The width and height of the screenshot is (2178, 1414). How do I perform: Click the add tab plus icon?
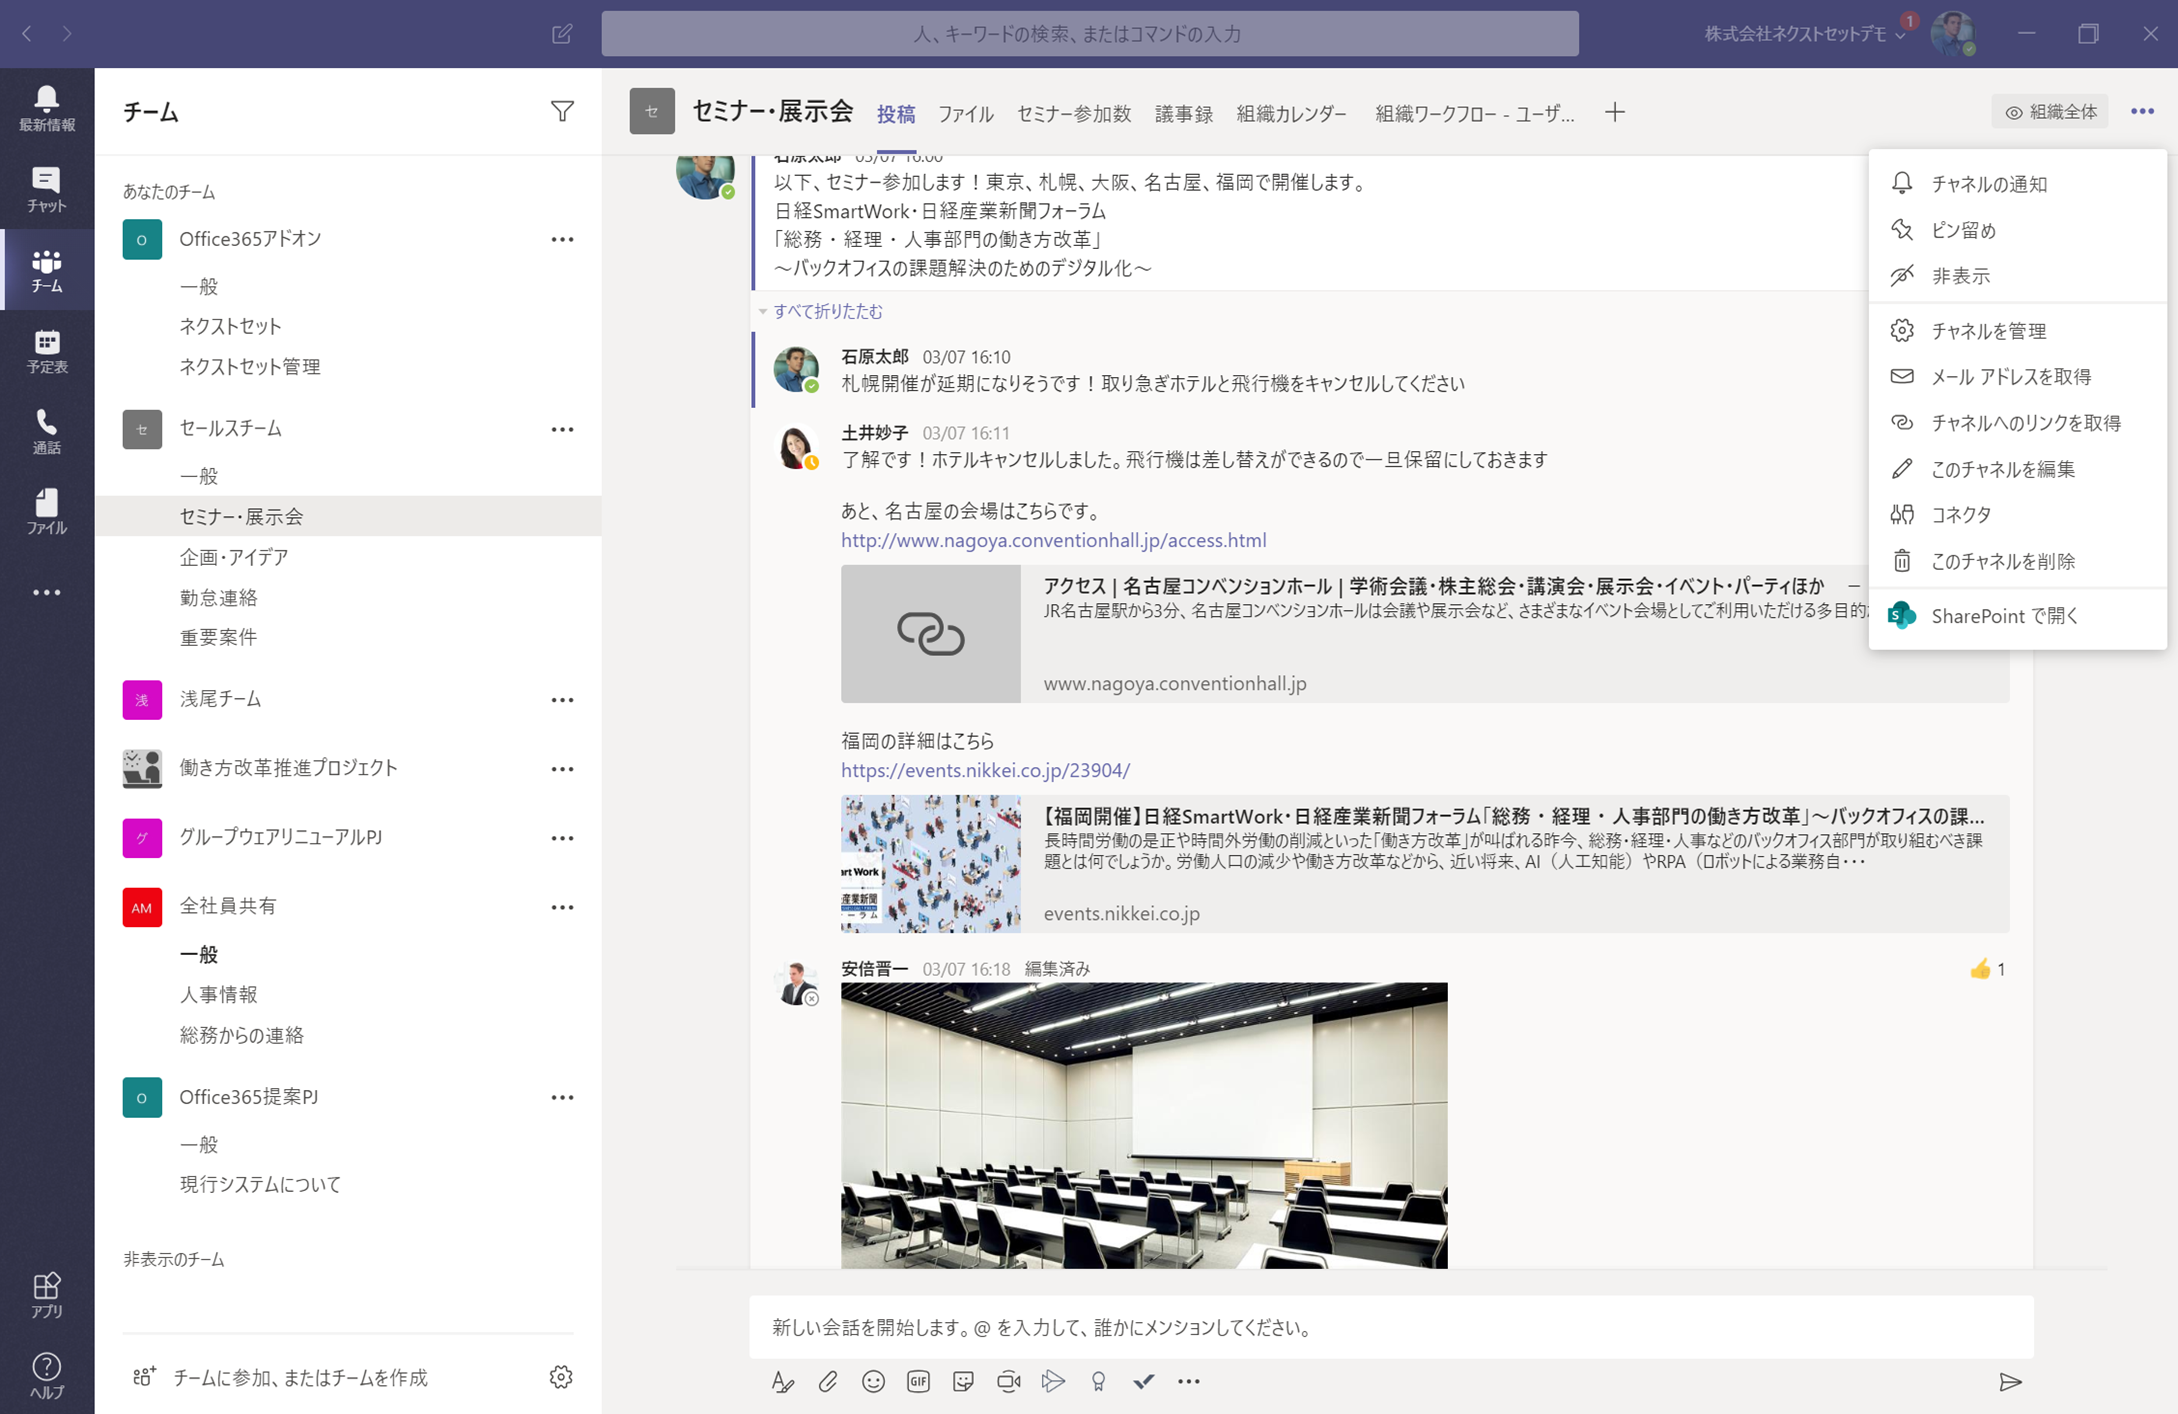pos(1615,112)
